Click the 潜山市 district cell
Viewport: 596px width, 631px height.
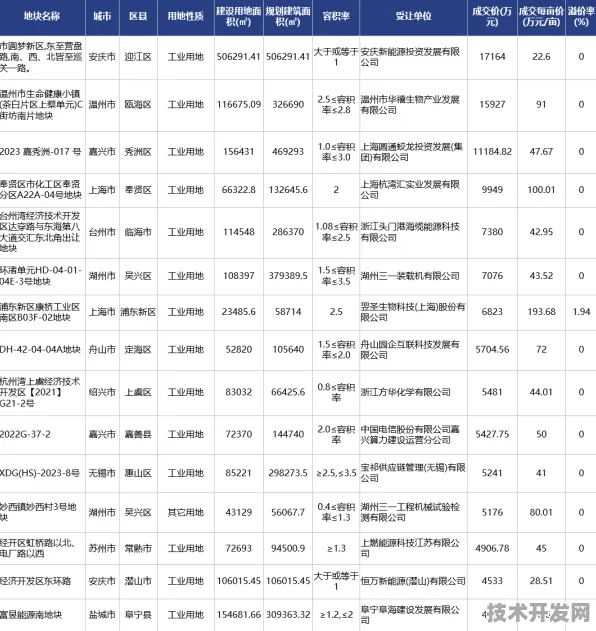[138, 581]
